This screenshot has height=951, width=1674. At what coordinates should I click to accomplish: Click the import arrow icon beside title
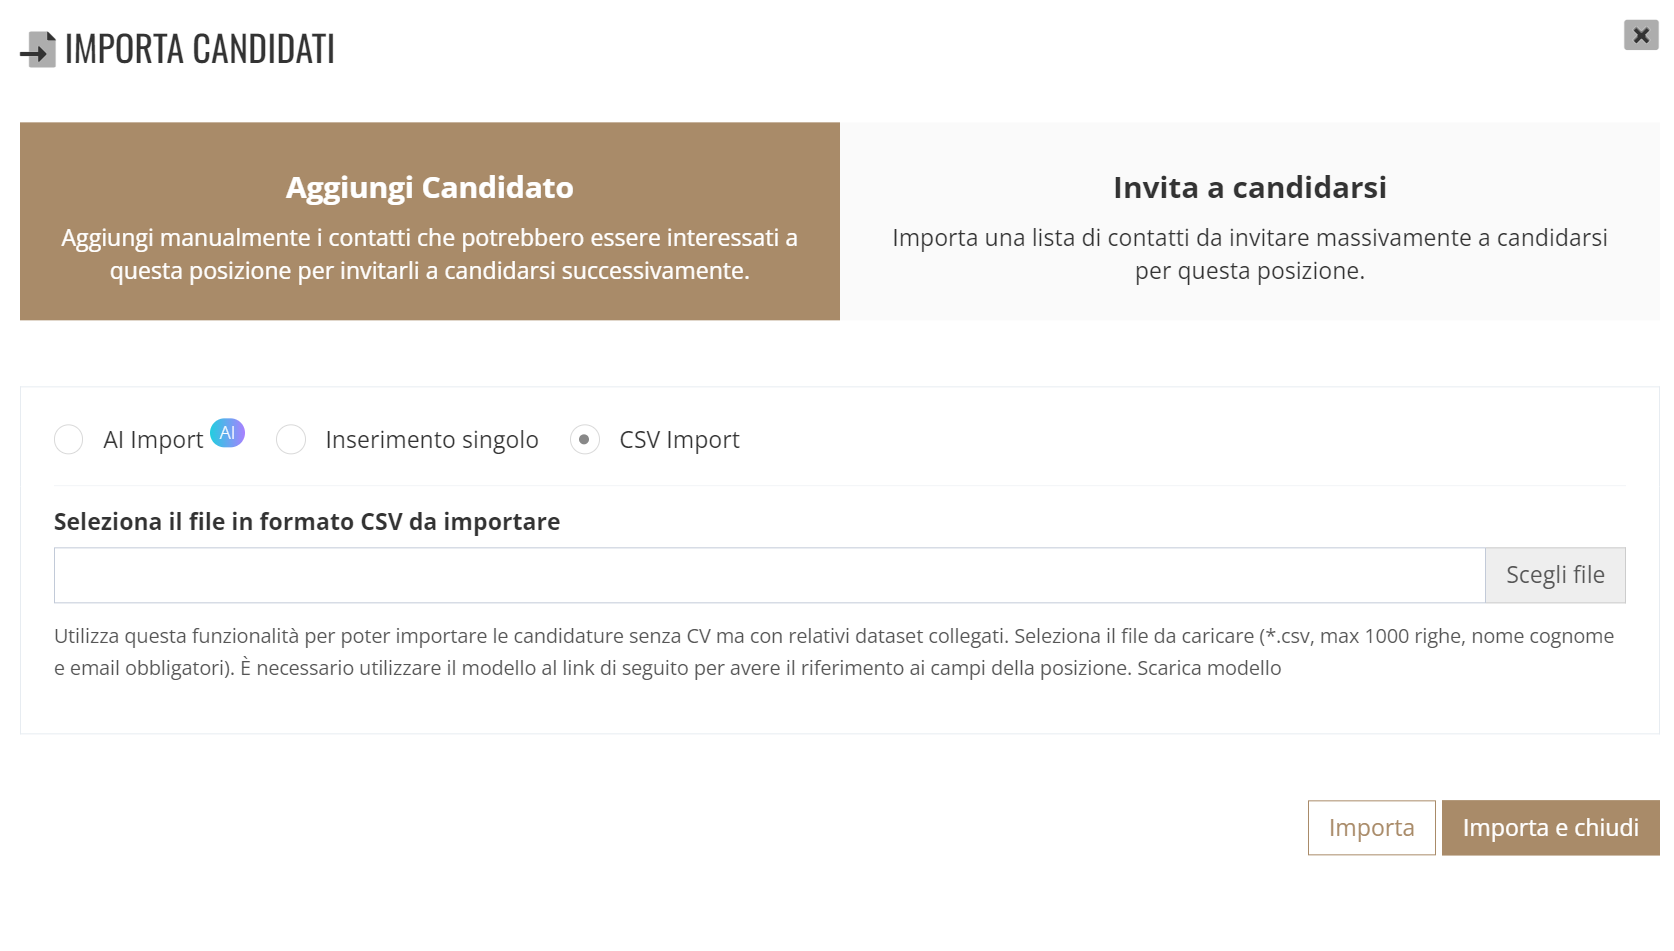[x=38, y=49]
